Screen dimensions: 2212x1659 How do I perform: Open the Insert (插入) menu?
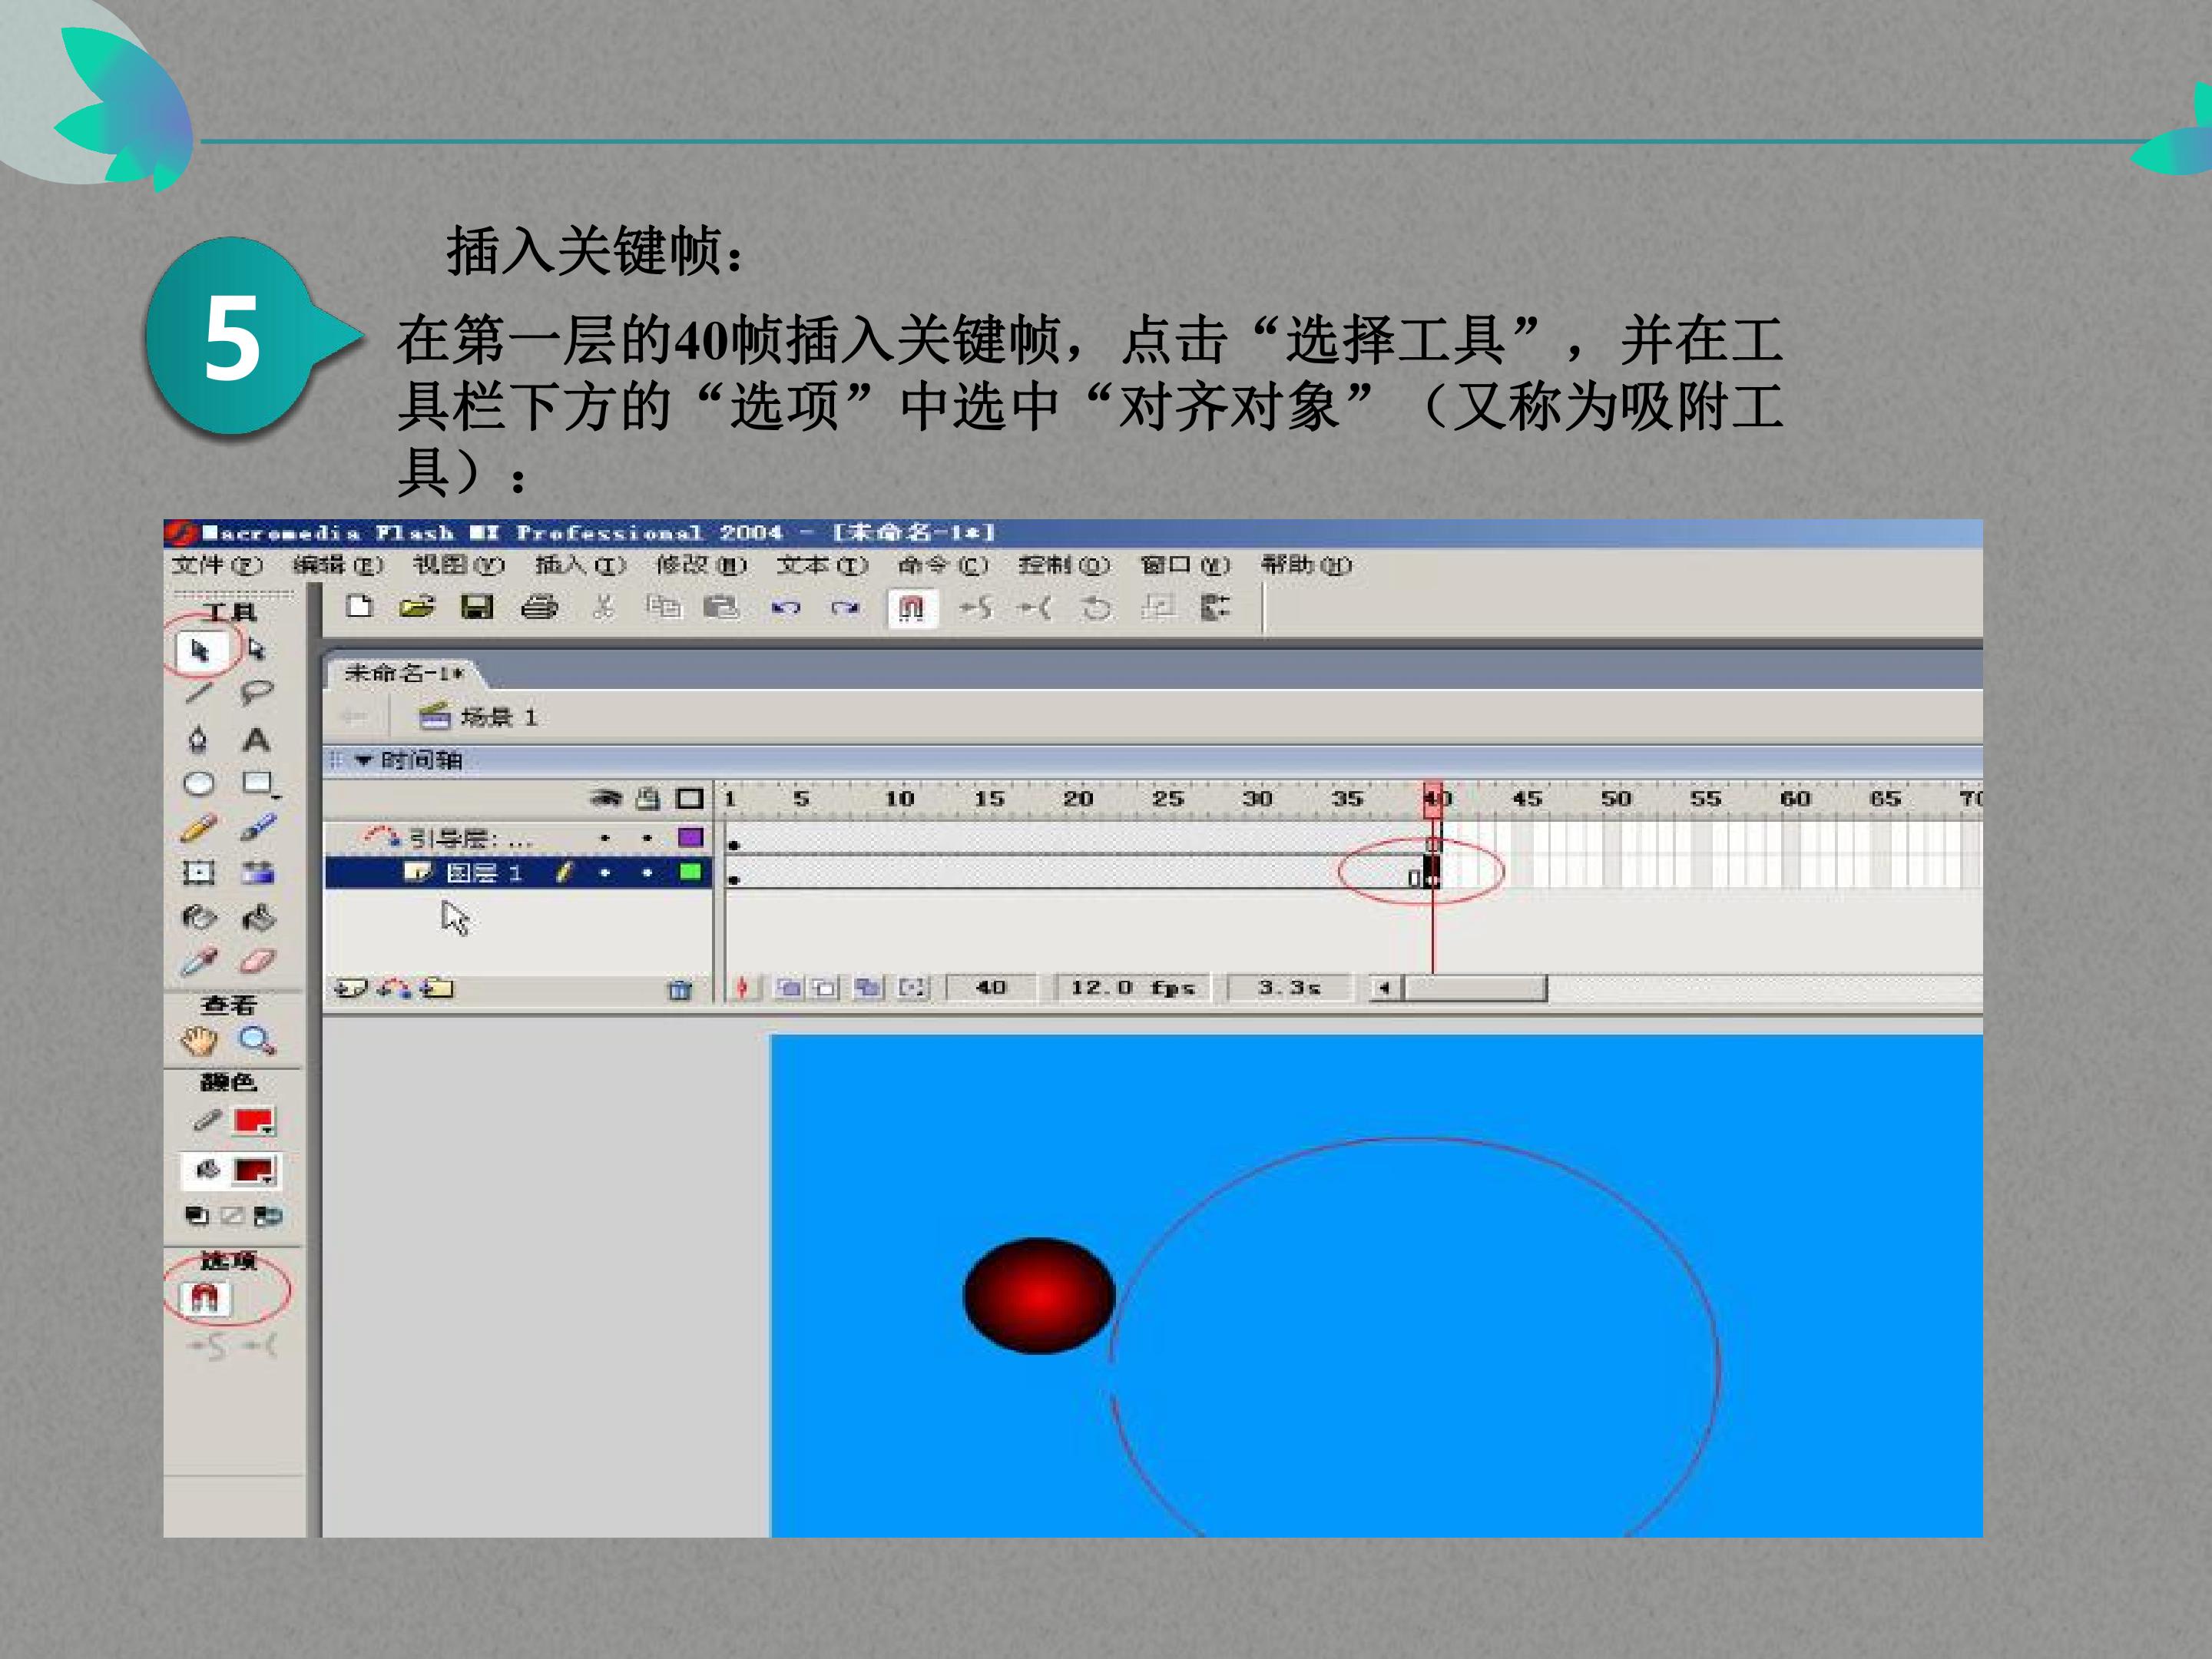(580, 566)
